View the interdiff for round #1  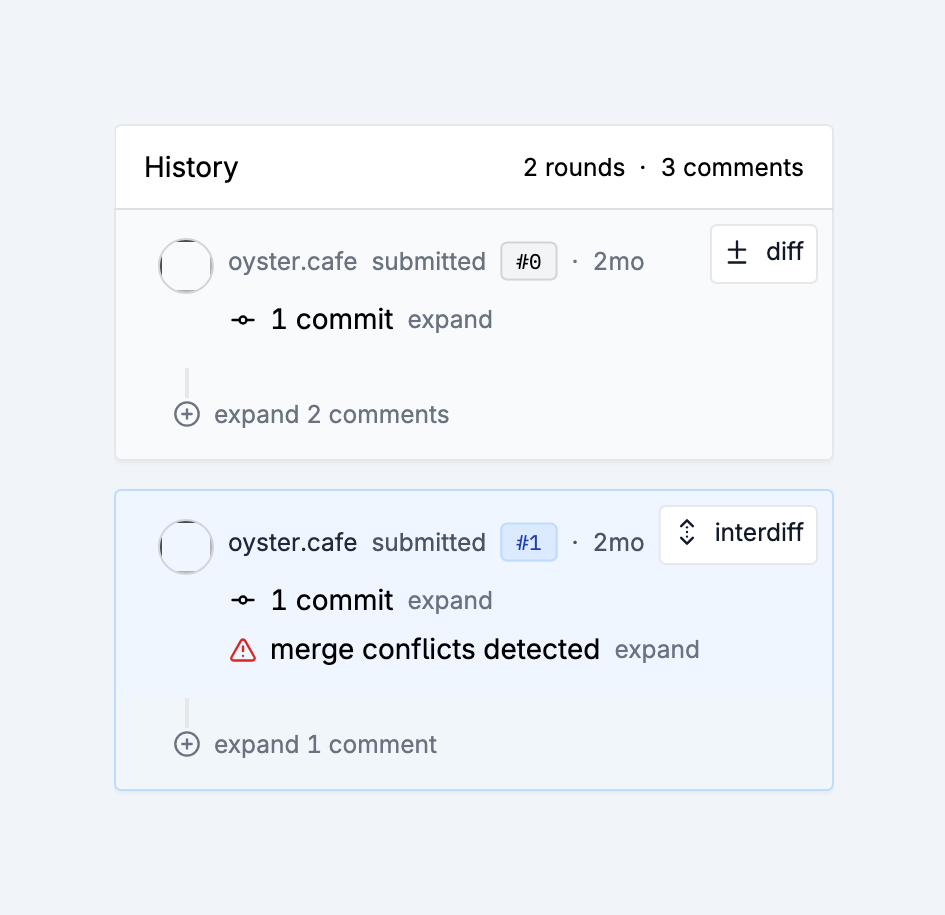pyautogui.click(x=738, y=534)
